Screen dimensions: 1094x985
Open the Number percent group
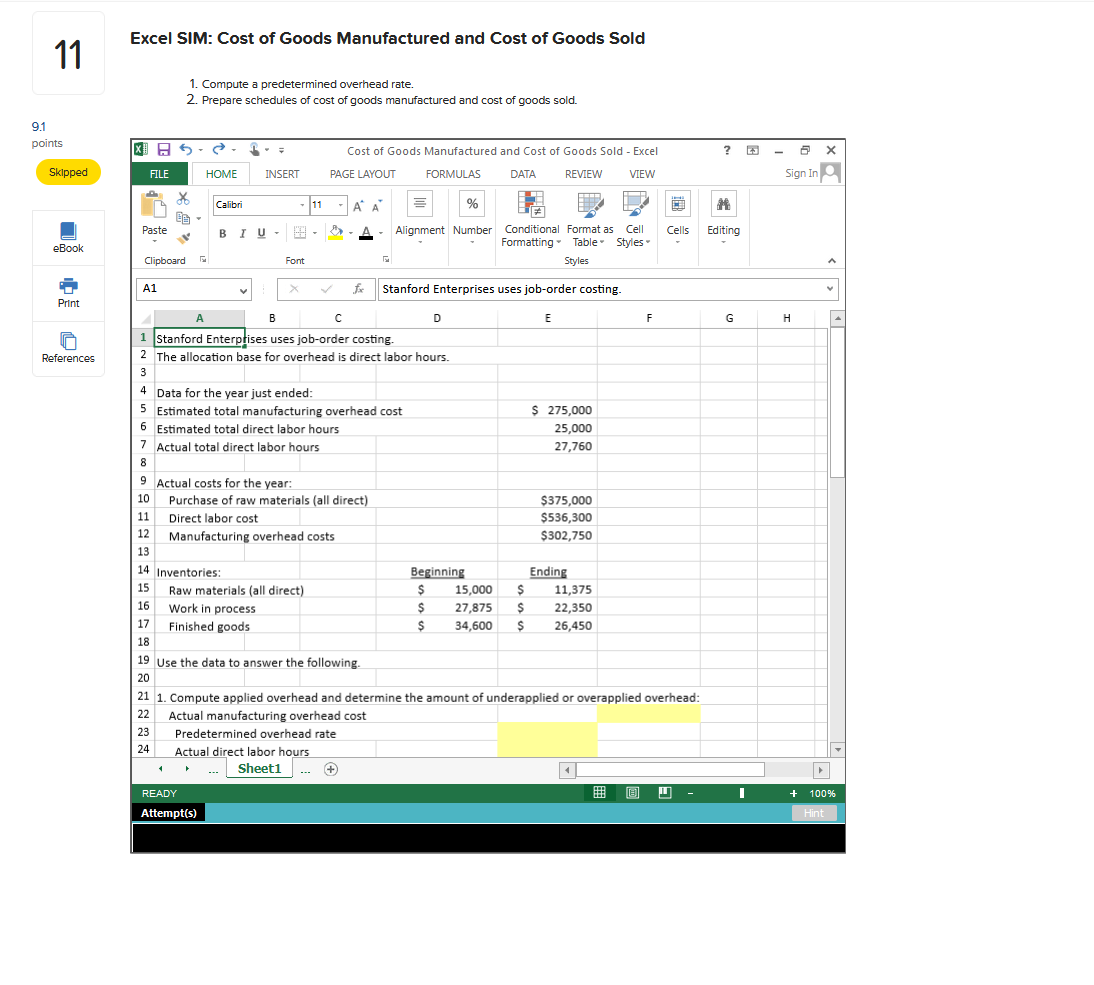(x=472, y=217)
